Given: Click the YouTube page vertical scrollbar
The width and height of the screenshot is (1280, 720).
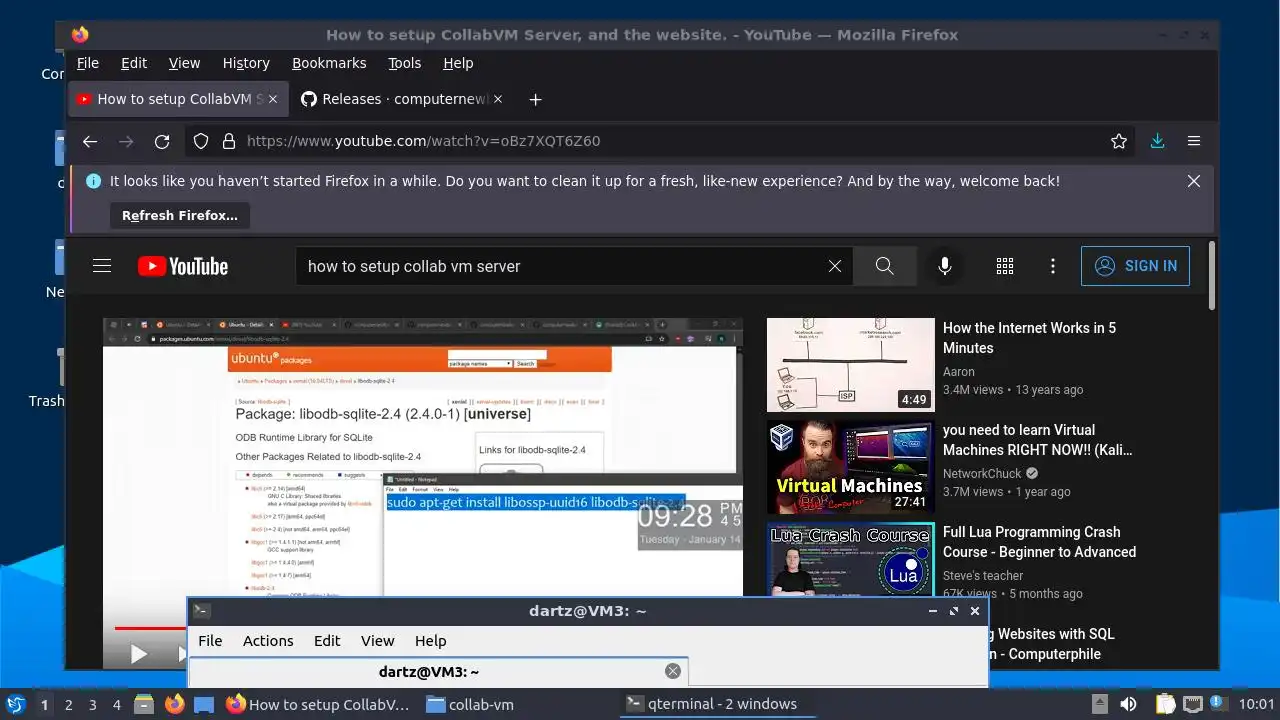Looking at the screenshot, I should [1212, 276].
